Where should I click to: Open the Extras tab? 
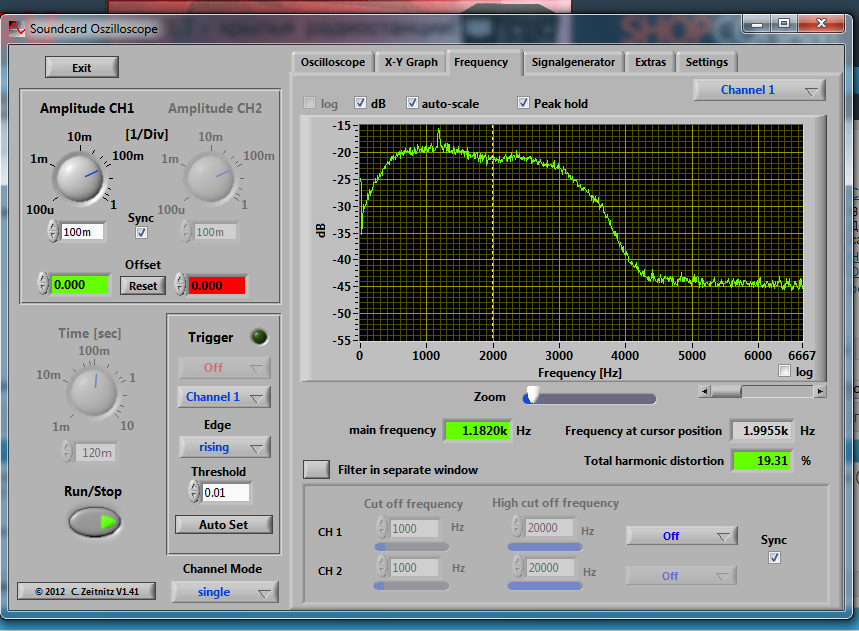[x=650, y=62]
